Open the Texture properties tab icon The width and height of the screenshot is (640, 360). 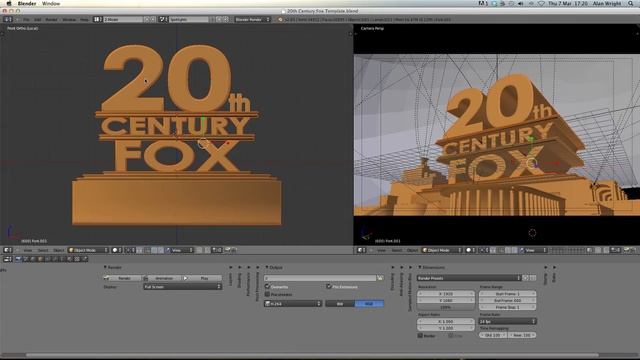click(x=77, y=259)
